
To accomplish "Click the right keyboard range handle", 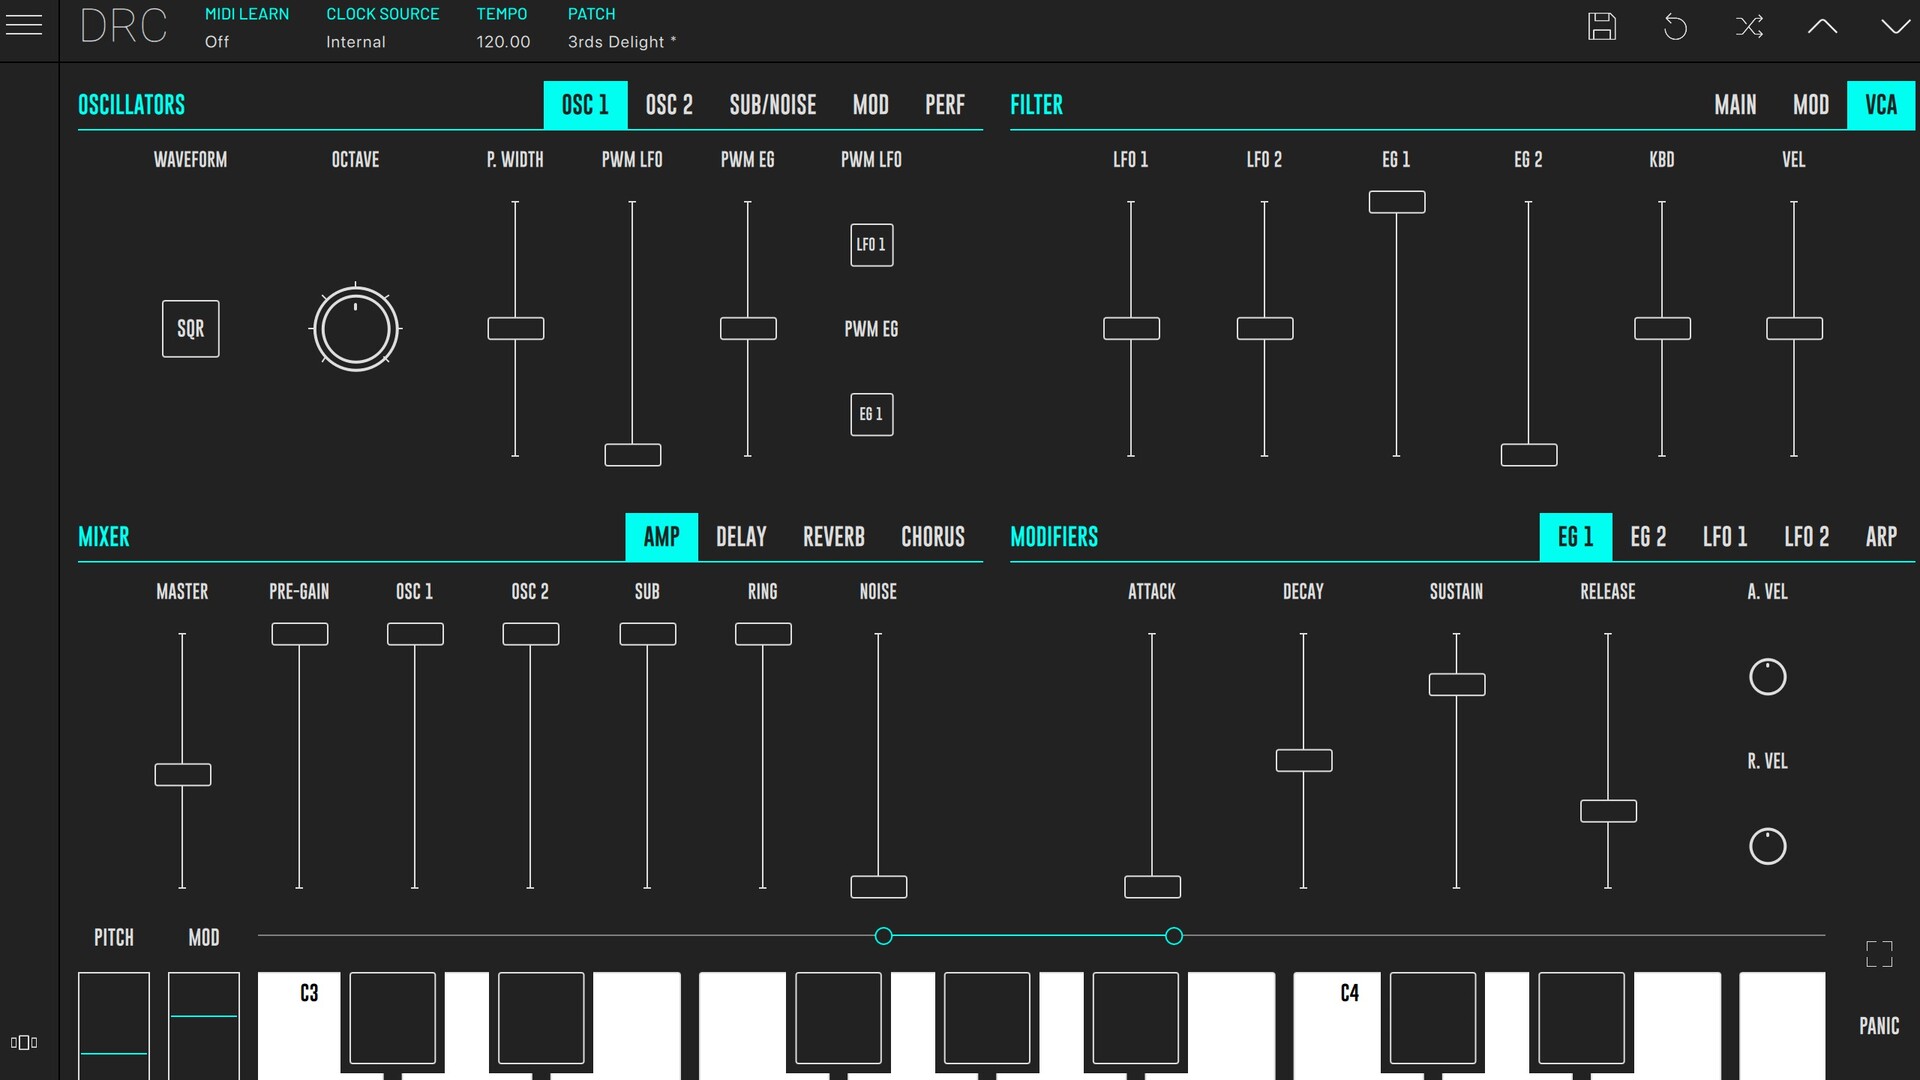I will [x=1174, y=936].
